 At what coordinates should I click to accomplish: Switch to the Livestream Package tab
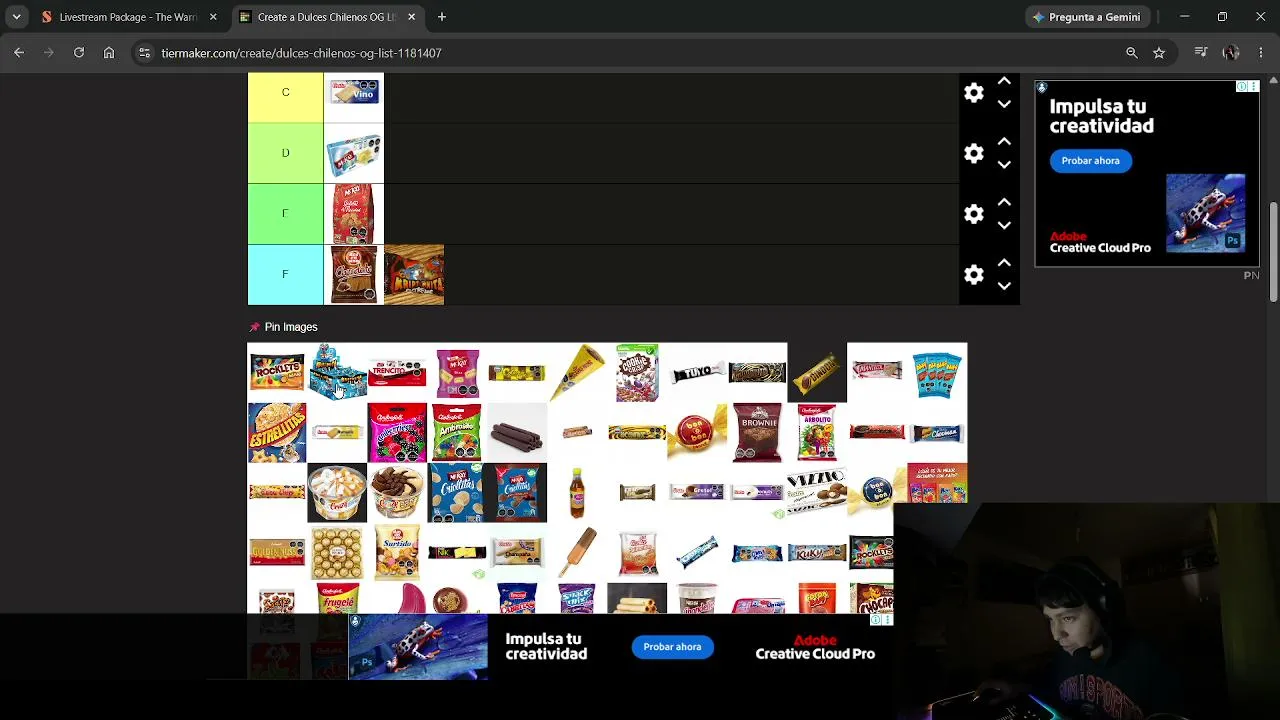pos(128,17)
